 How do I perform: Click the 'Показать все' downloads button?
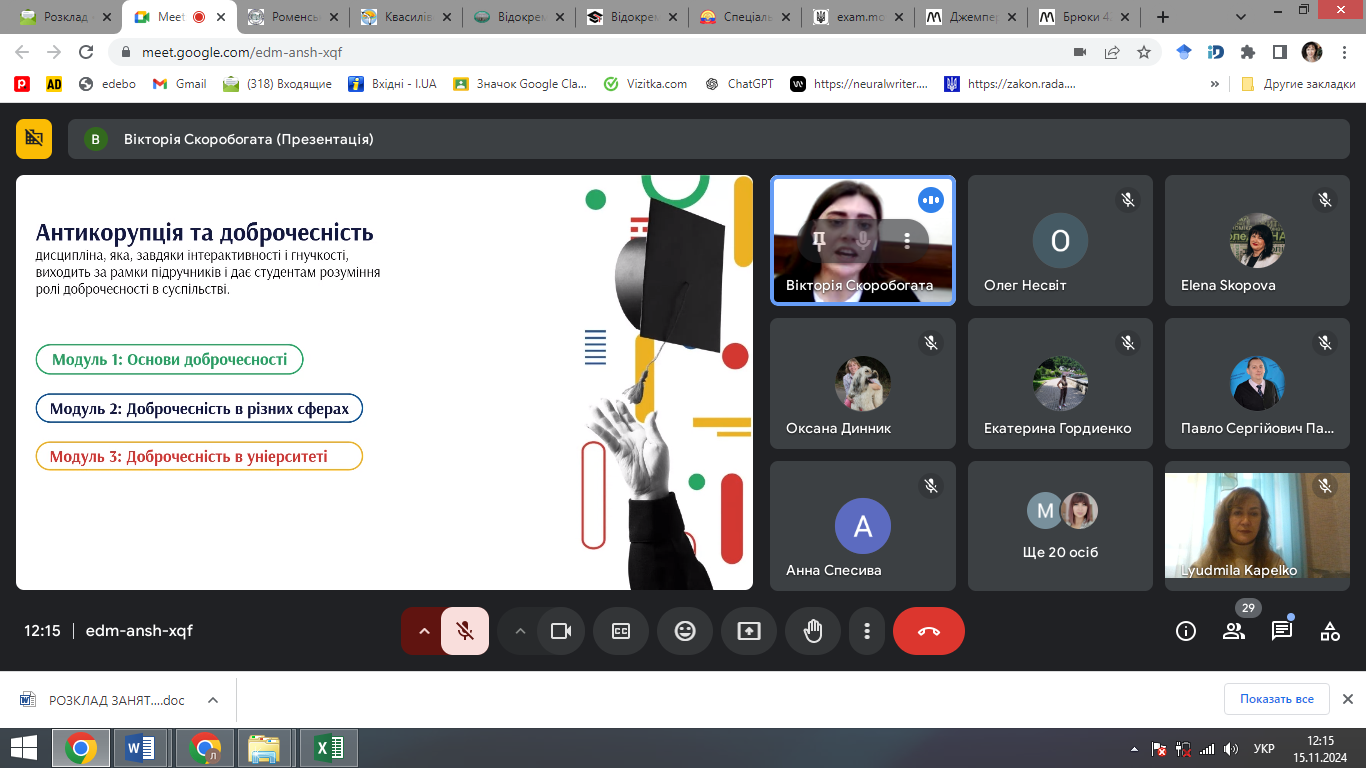pos(1276,699)
